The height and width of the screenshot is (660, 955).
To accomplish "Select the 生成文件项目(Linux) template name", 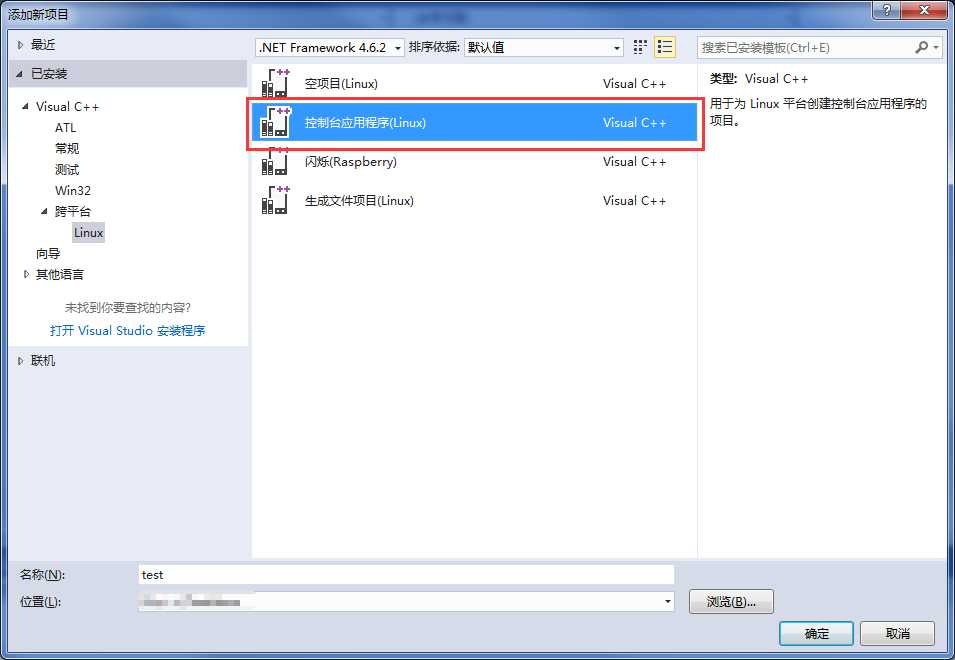I will (359, 200).
